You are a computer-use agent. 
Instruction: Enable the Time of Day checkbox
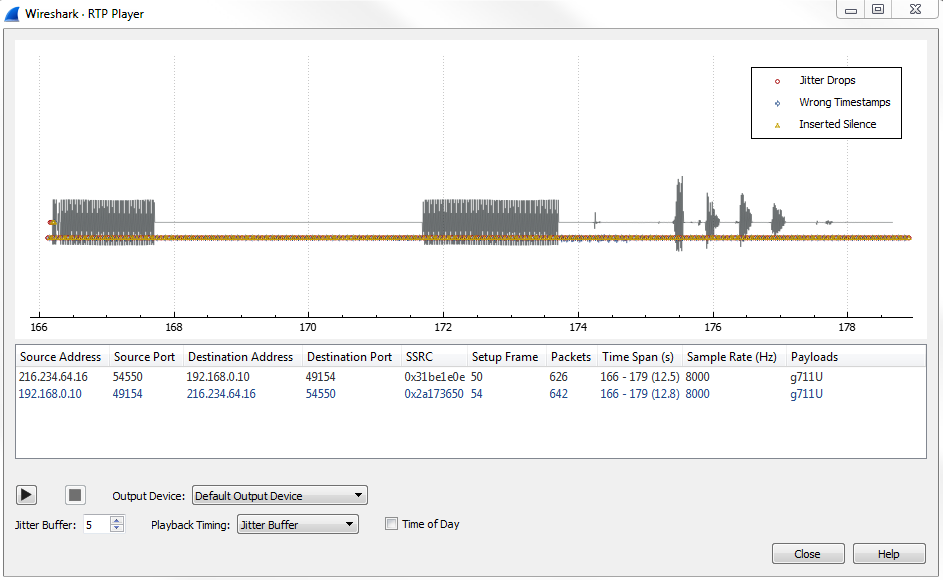[x=392, y=524]
